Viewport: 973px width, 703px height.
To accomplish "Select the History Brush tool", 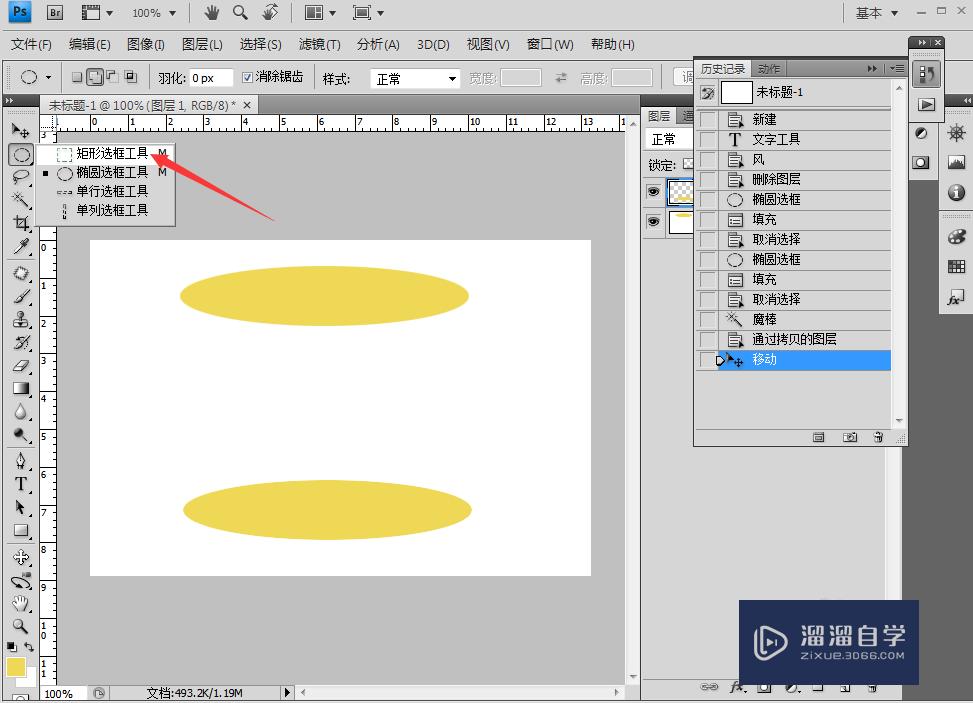I will [x=20, y=343].
